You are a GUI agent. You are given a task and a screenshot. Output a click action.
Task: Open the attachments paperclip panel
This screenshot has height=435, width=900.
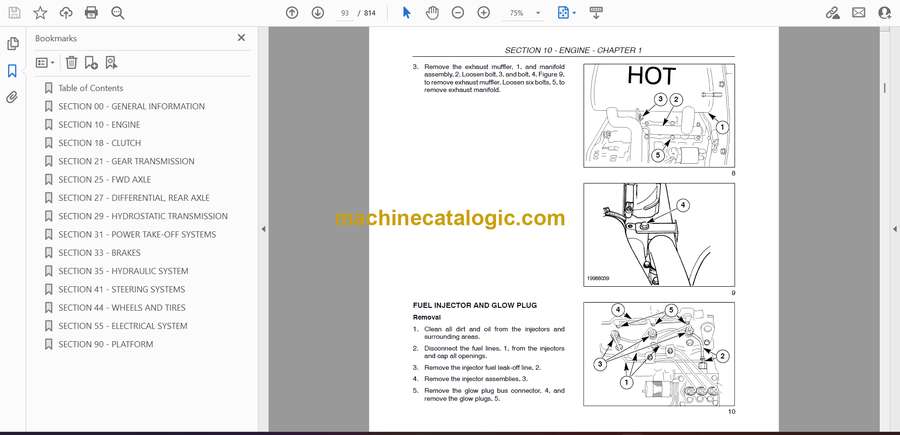[x=12, y=98]
